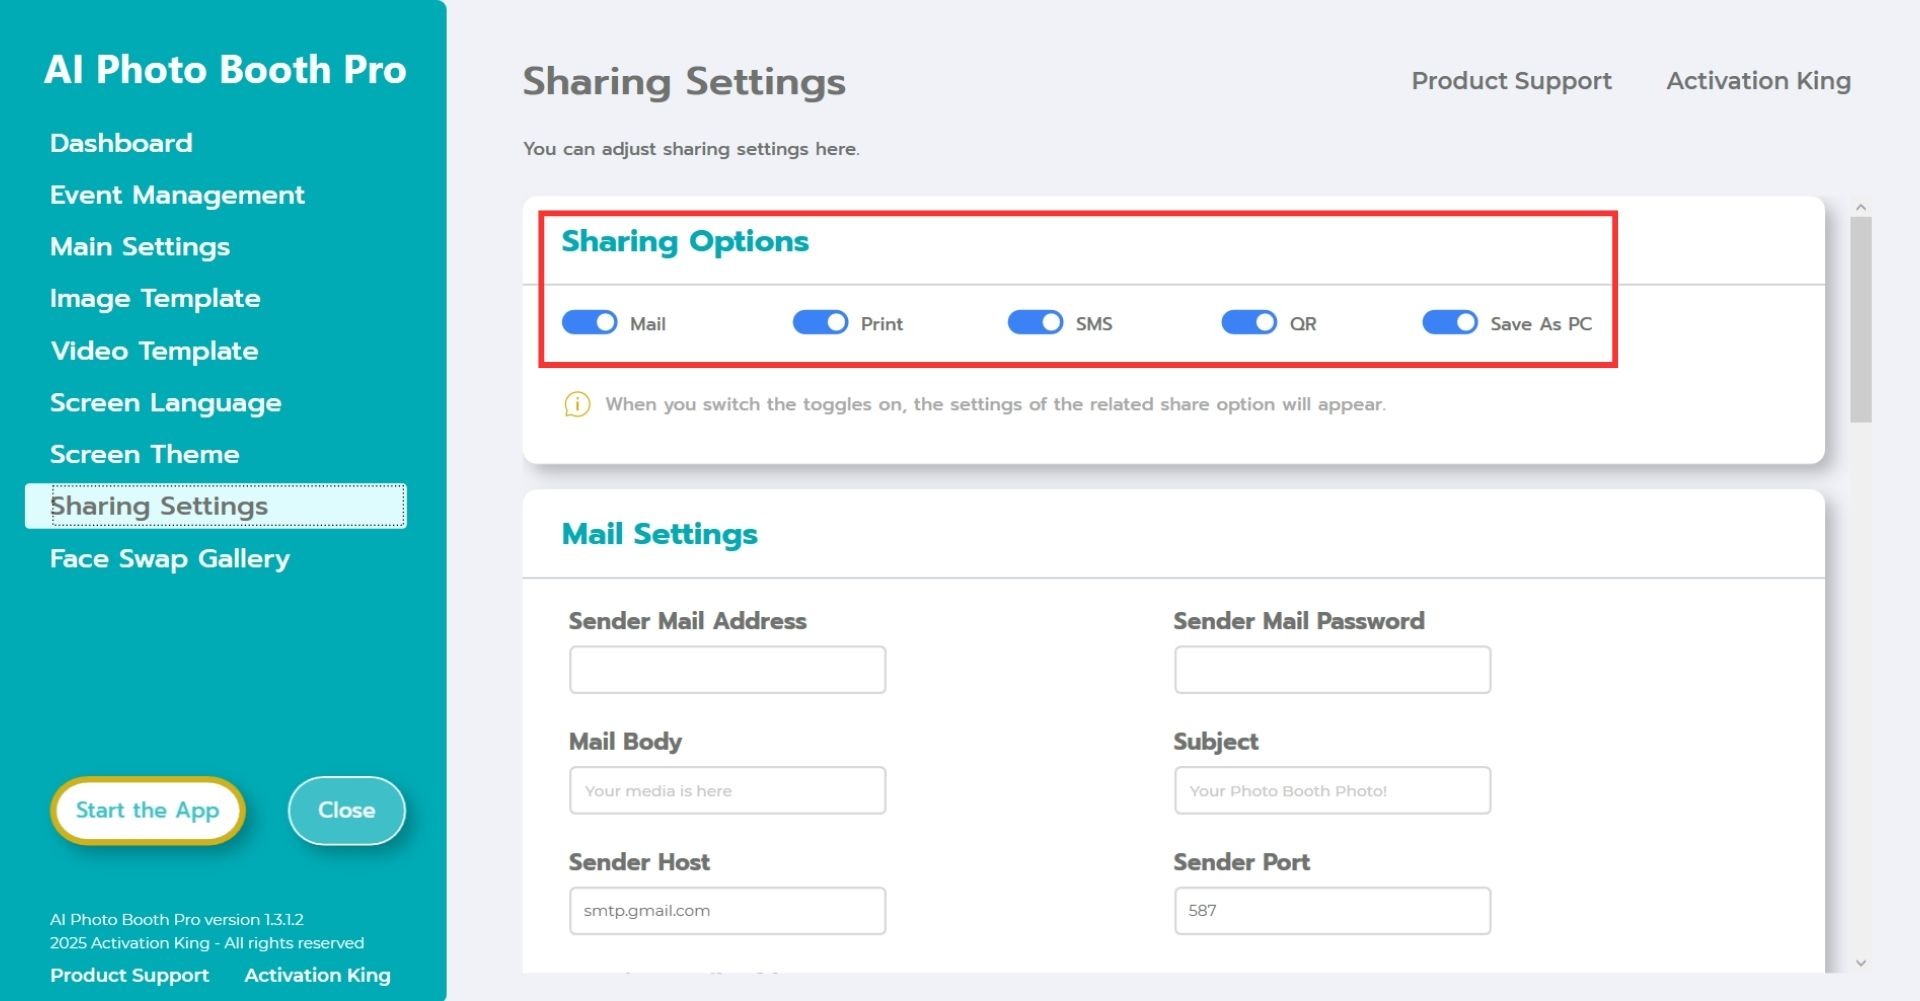Open Product Support link in header
The width and height of the screenshot is (1920, 1001).
tap(1511, 81)
